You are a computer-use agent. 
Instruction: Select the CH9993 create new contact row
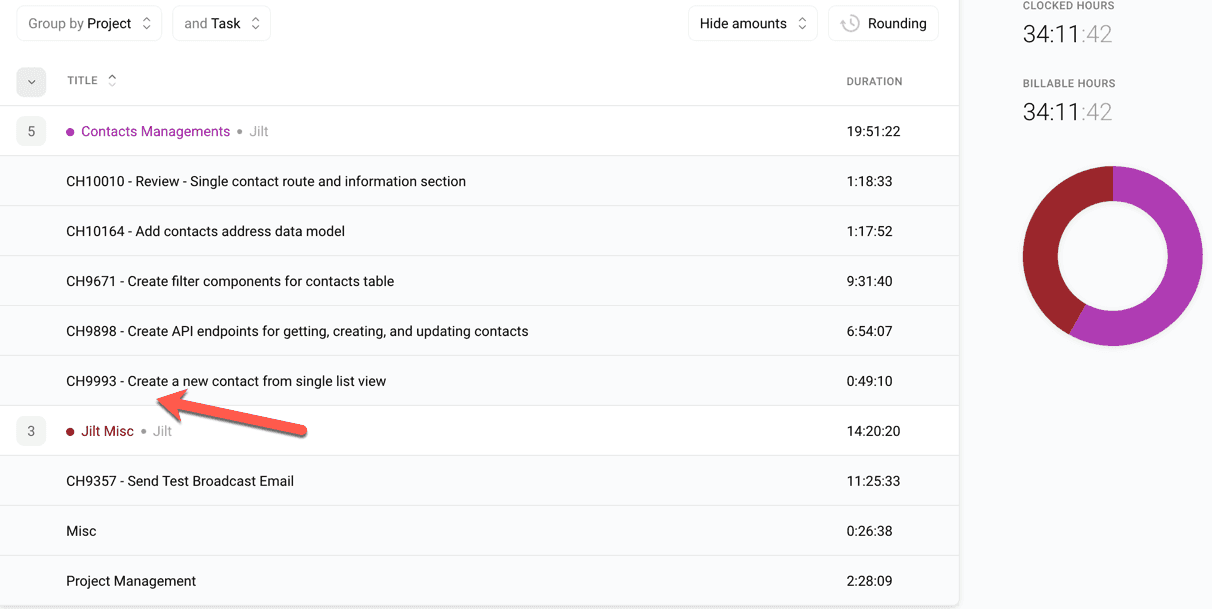click(x=226, y=381)
